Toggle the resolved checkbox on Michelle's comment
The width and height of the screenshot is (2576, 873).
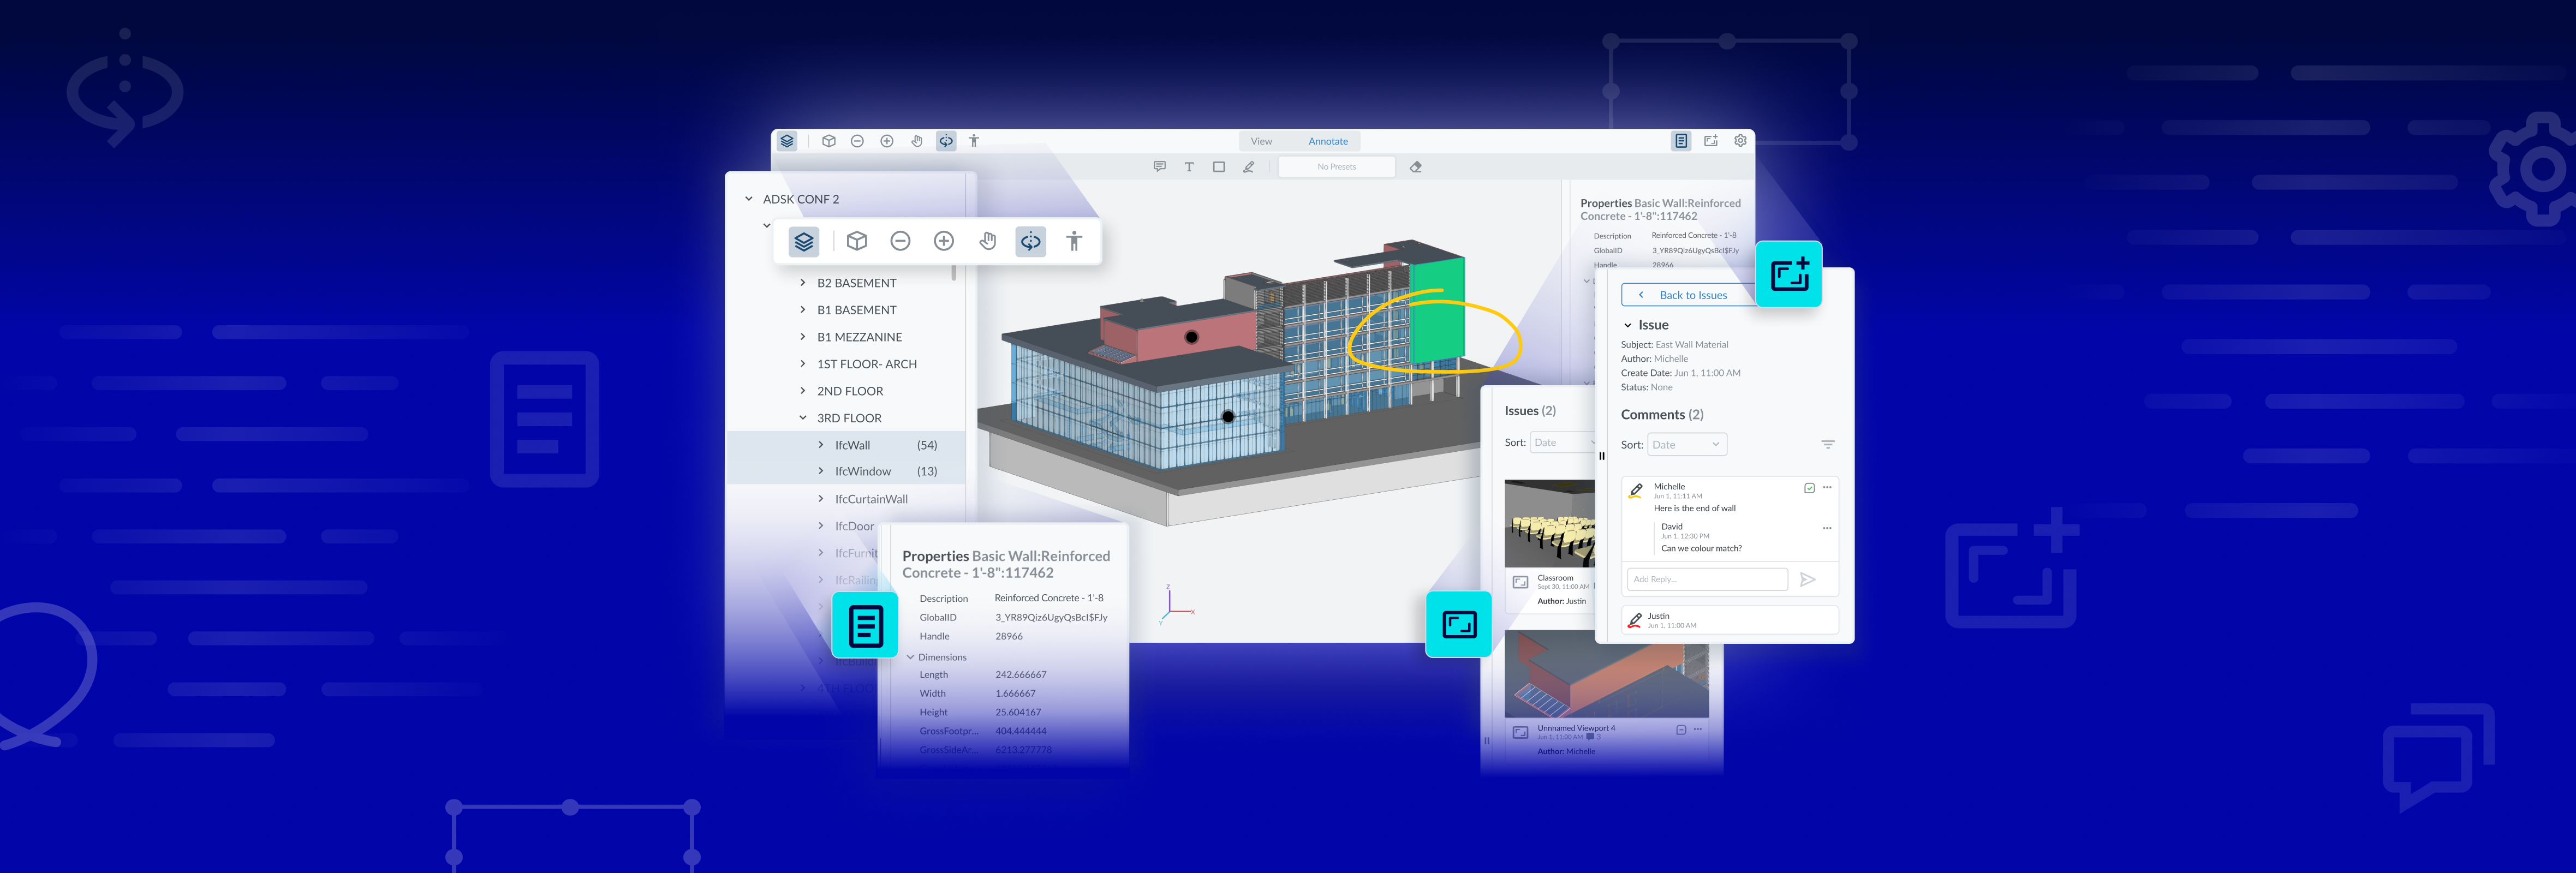[1809, 488]
